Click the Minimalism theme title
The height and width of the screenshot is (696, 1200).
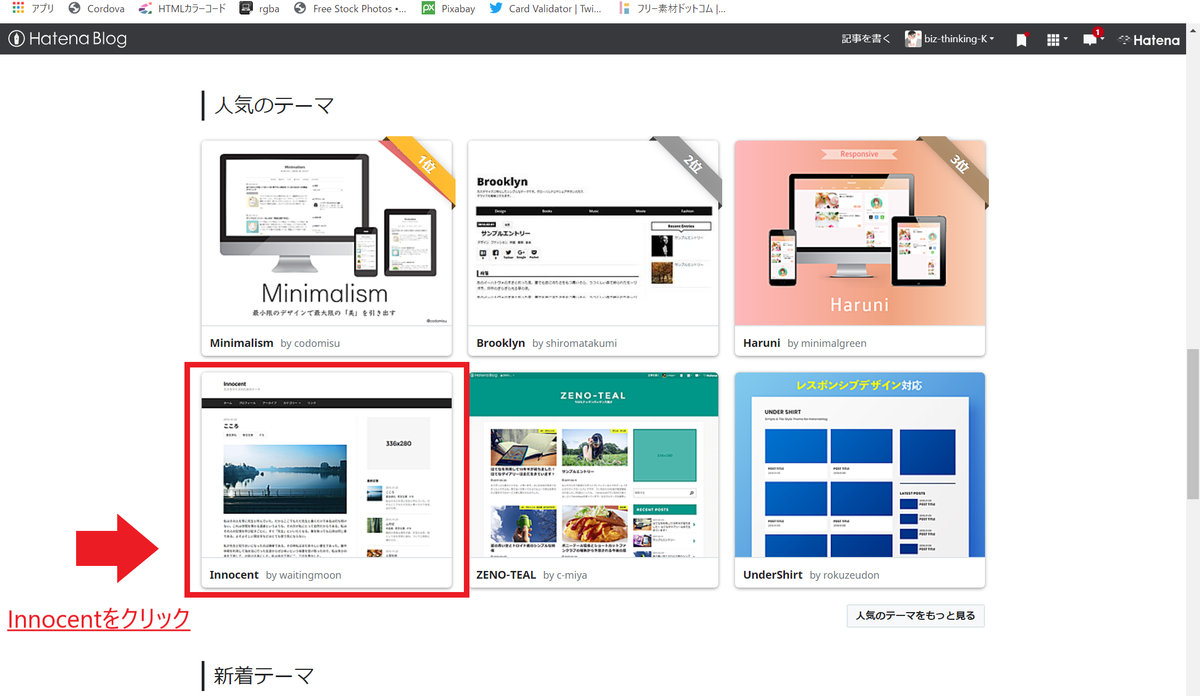(x=241, y=343)
